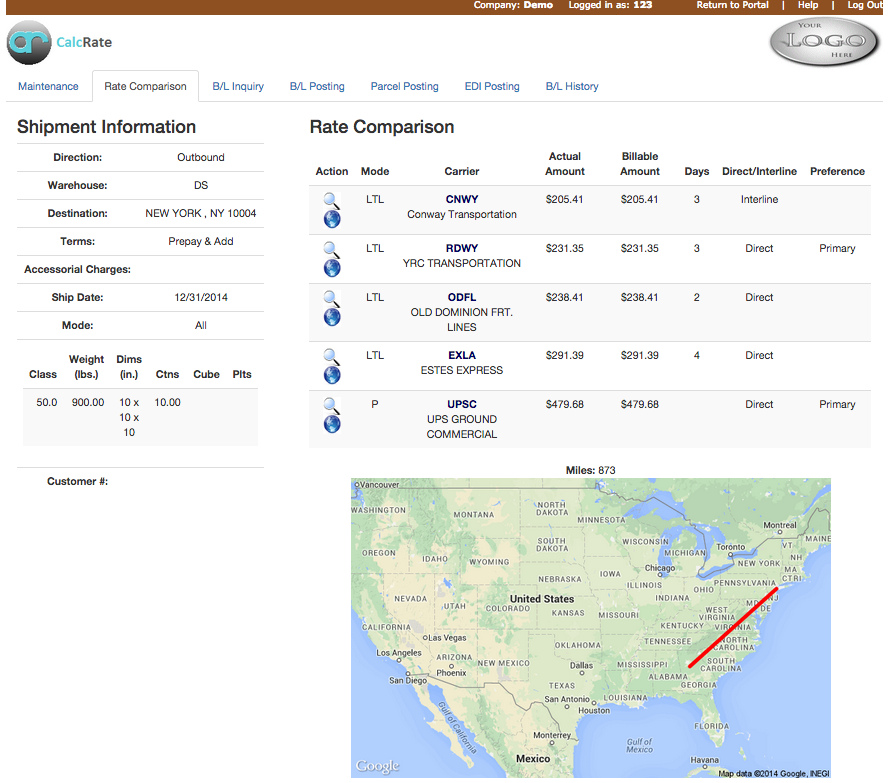This screenshot has width=889, height=783.
Task: Click the route map of the United States
Action: (591, 628)
